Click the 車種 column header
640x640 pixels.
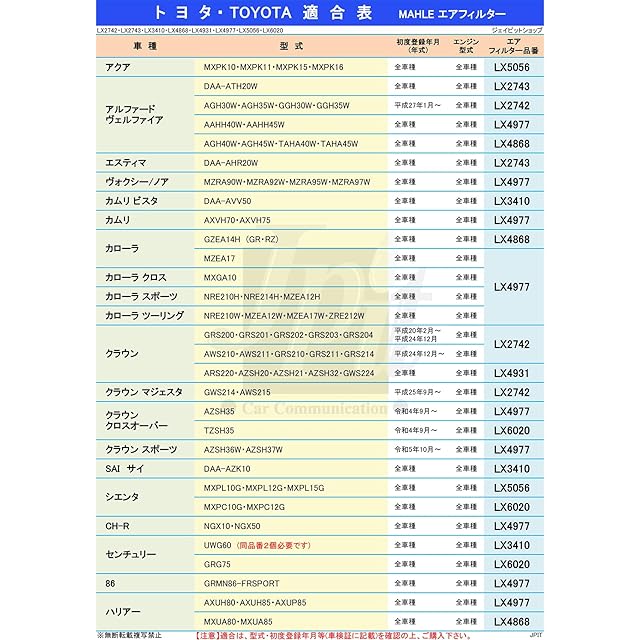pos(145,46)
